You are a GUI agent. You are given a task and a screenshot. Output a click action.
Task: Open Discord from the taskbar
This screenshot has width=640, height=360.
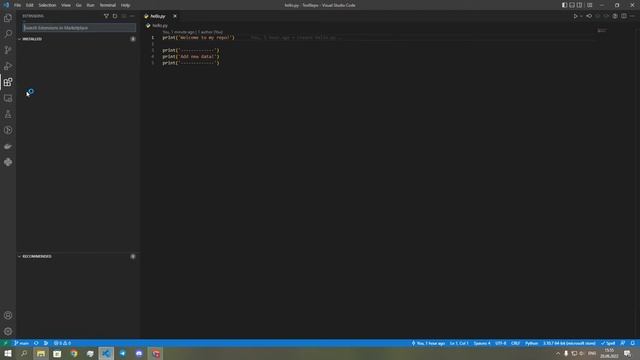pos(139,353)
